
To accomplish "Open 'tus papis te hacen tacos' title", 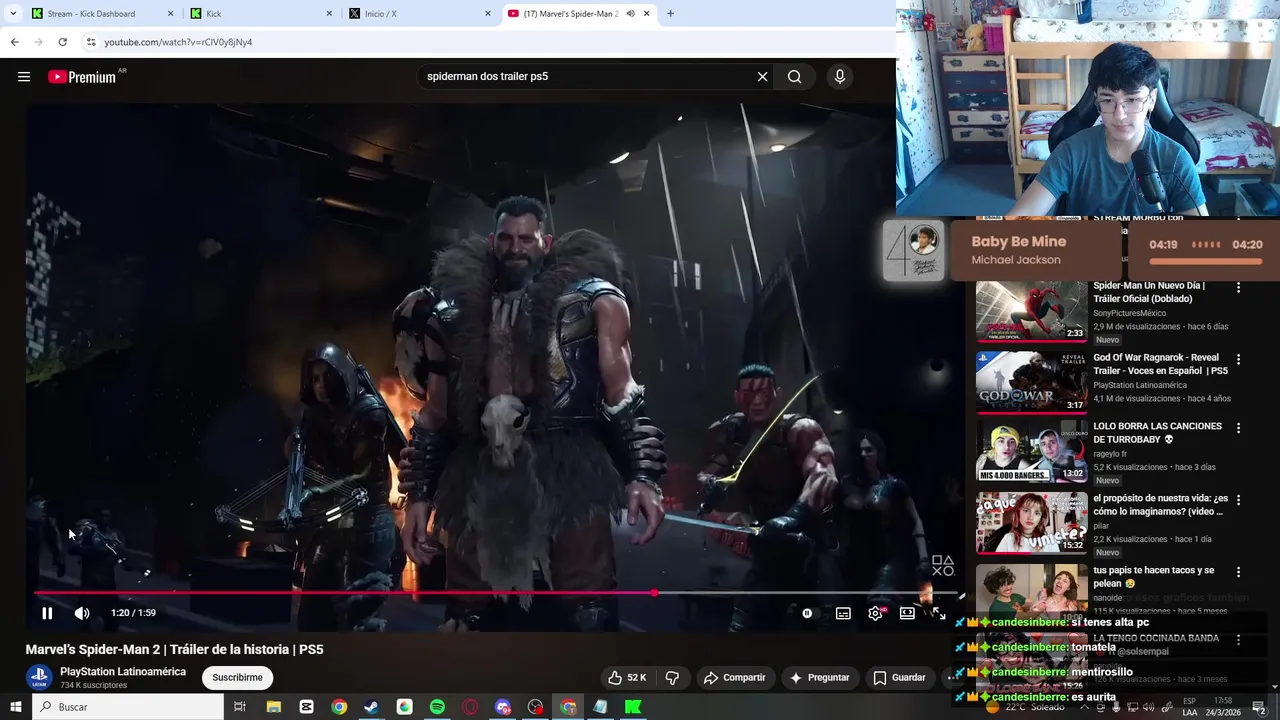I will (x=1153, y=576).
